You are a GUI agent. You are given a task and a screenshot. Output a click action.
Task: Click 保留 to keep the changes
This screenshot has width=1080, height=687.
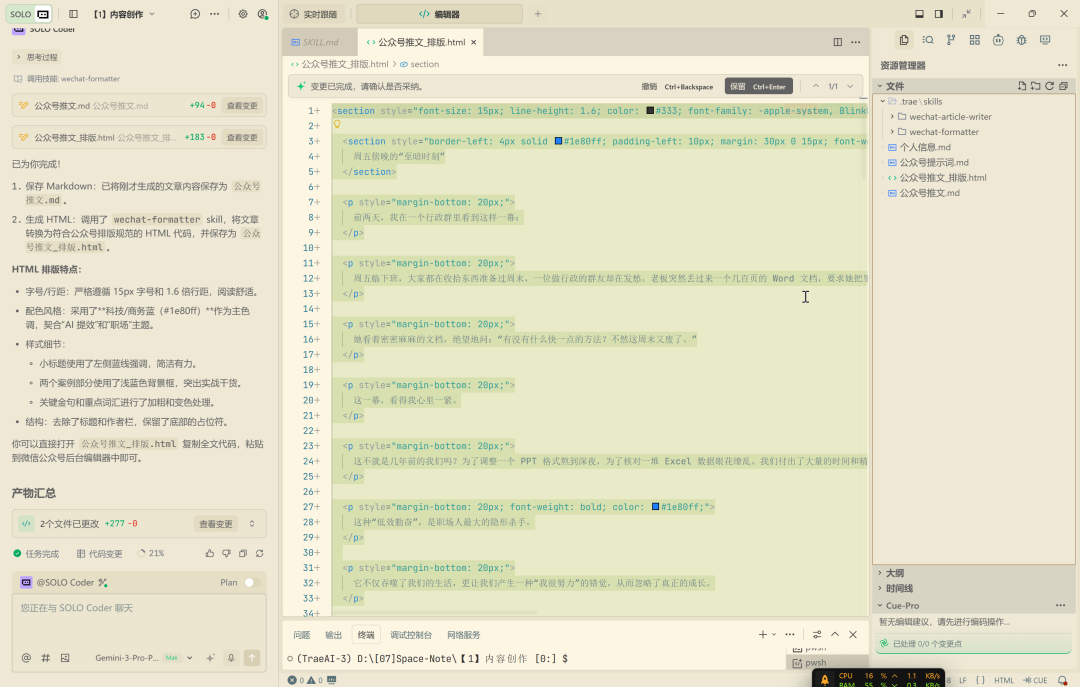(758, 87)
